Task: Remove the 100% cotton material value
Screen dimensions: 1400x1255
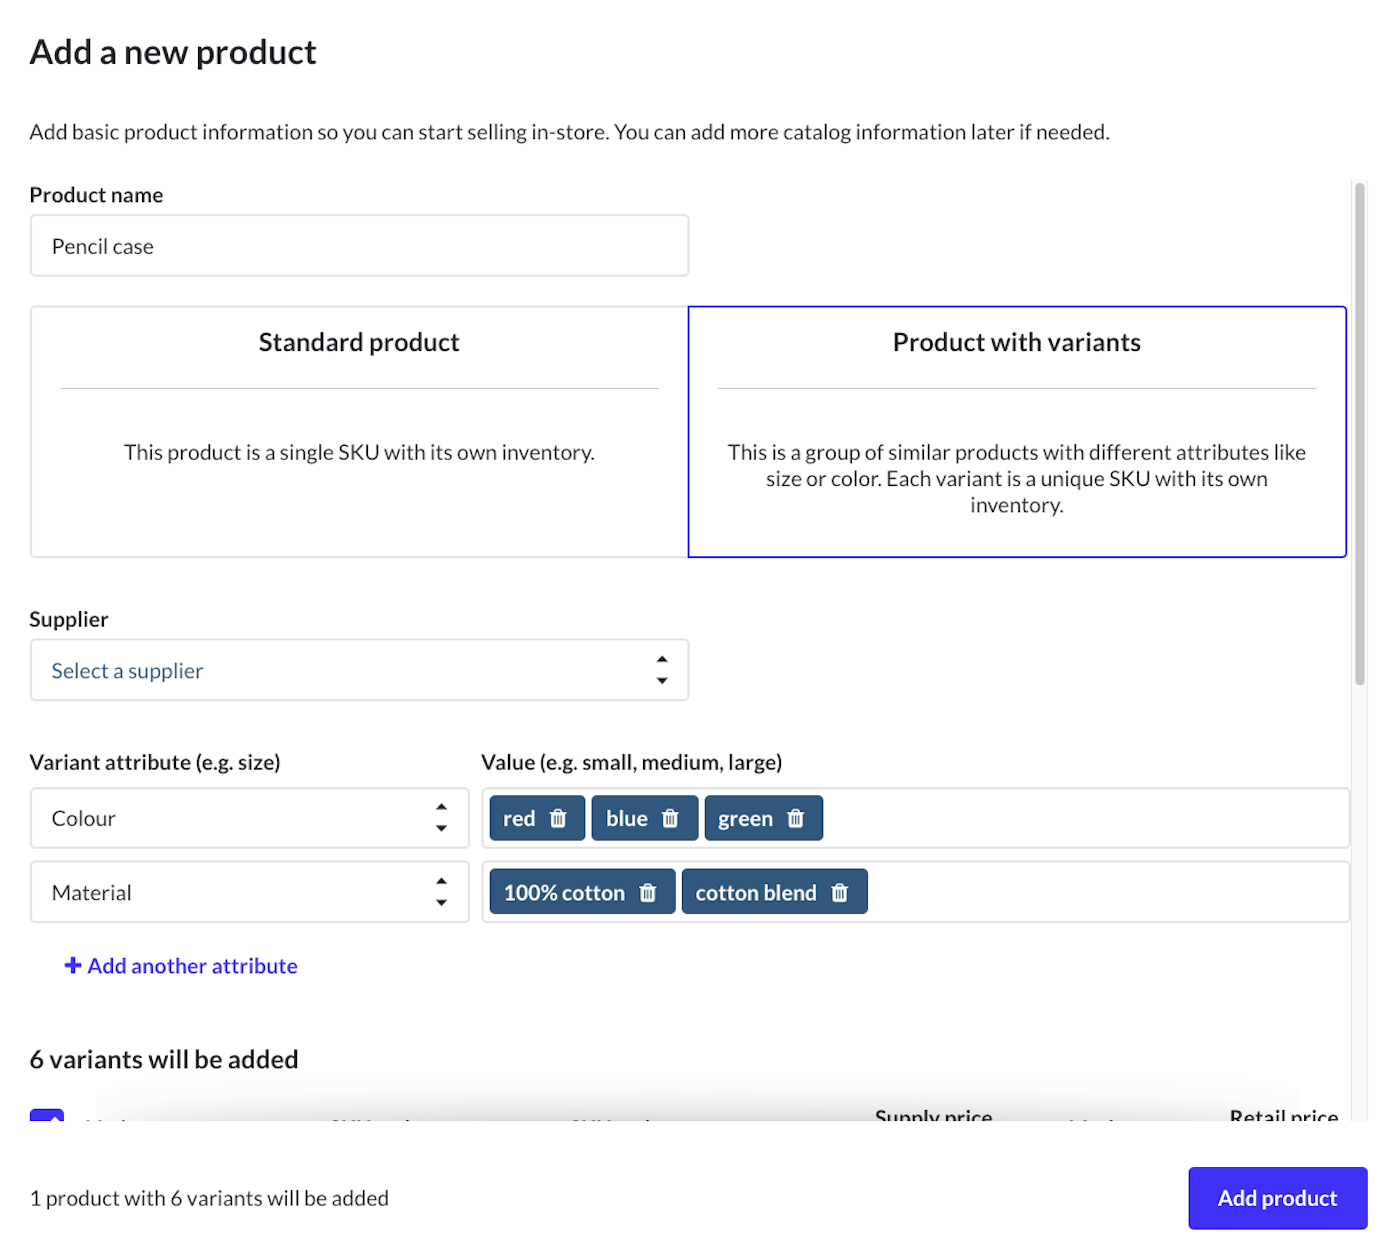Action: pyautogui.click(x=649, y=892)
